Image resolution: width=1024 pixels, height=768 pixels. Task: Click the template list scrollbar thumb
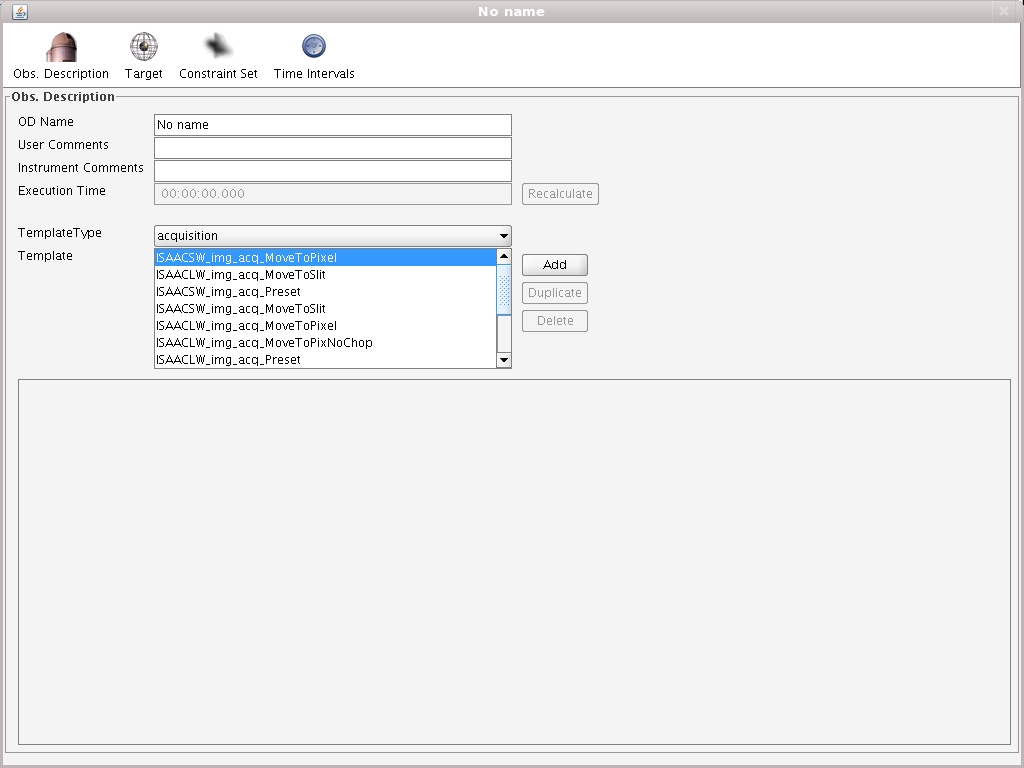click(x=504, y=289)
